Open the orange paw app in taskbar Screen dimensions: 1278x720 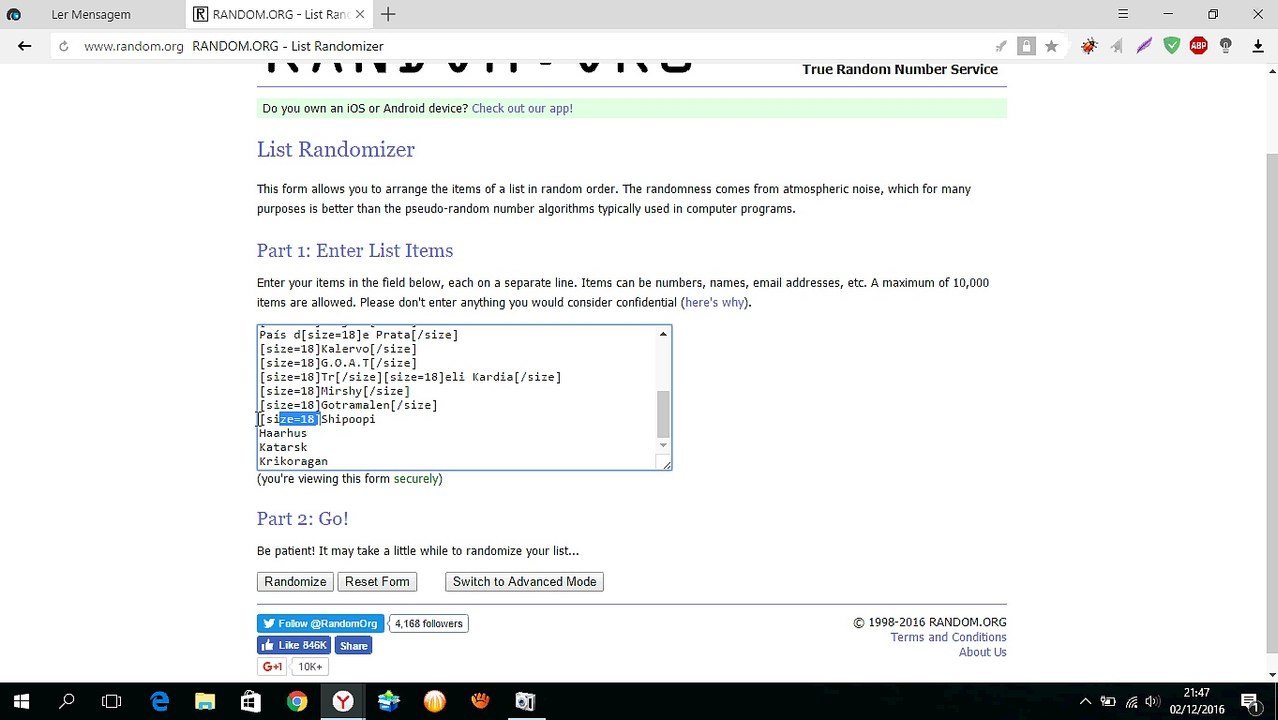pos(480,701)
